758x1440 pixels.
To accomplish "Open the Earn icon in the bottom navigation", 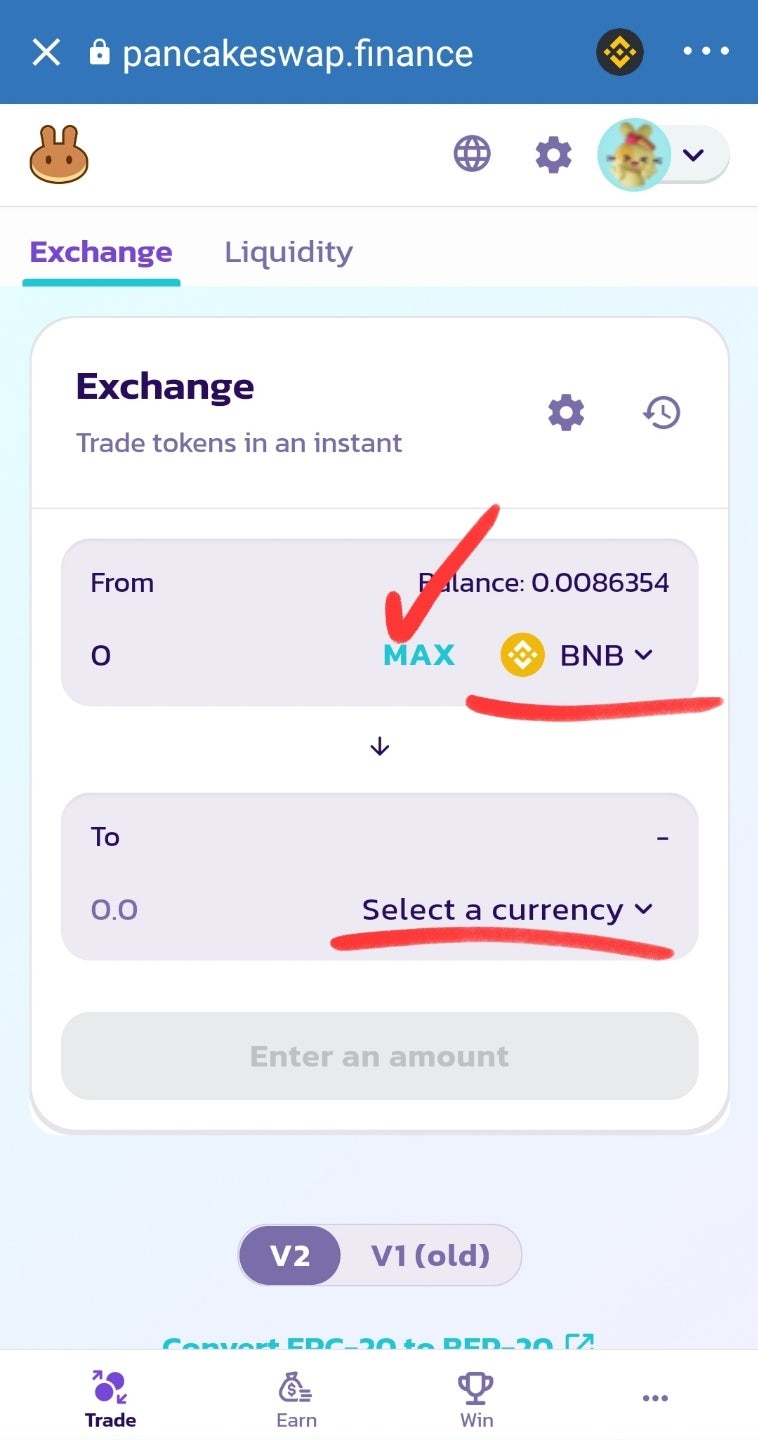I will (294, 1398).
